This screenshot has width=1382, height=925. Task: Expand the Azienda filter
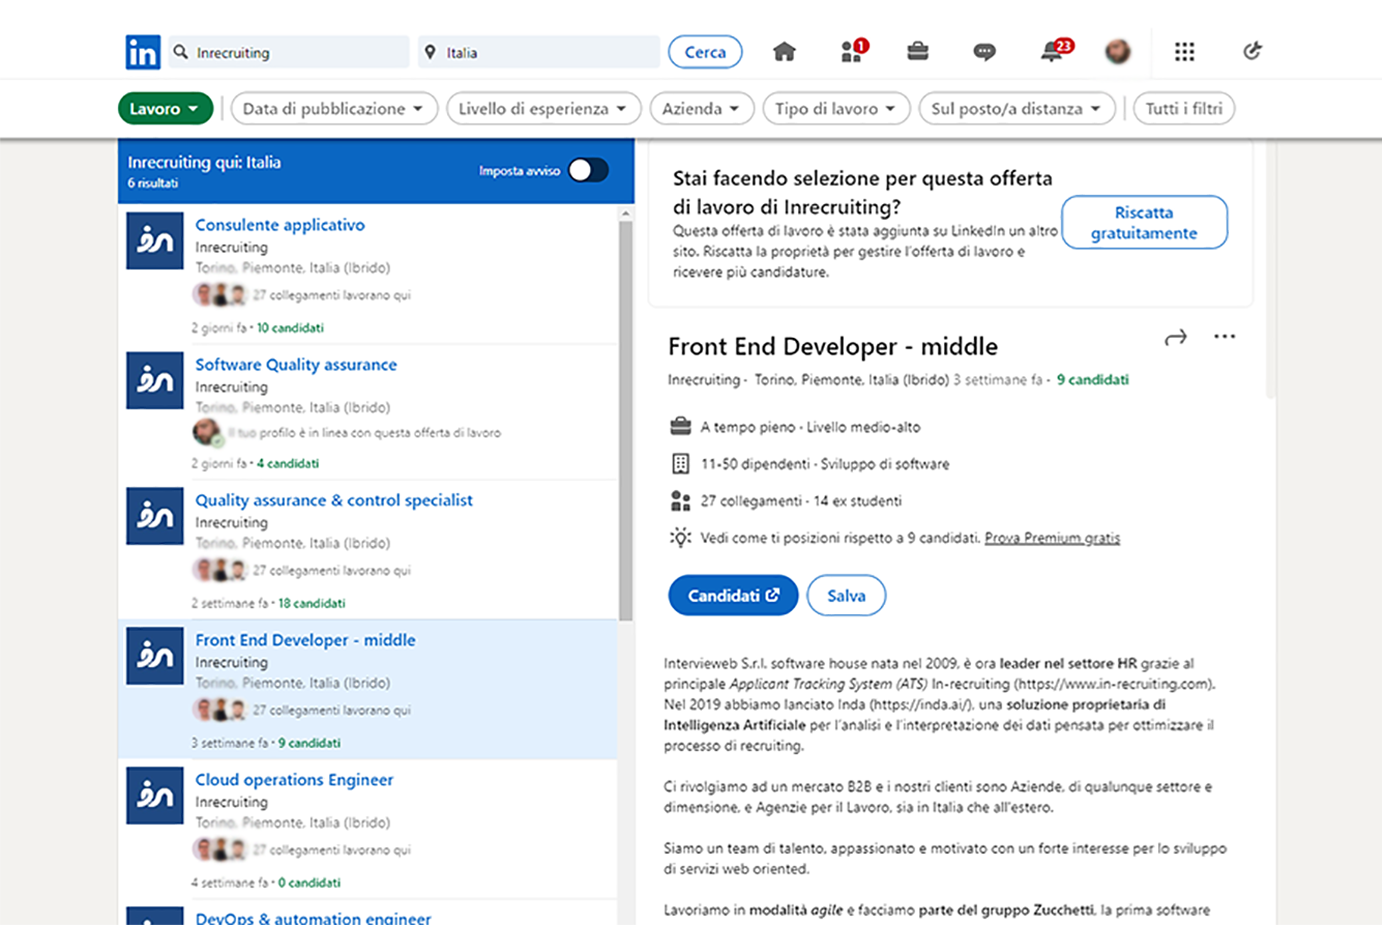701,109
